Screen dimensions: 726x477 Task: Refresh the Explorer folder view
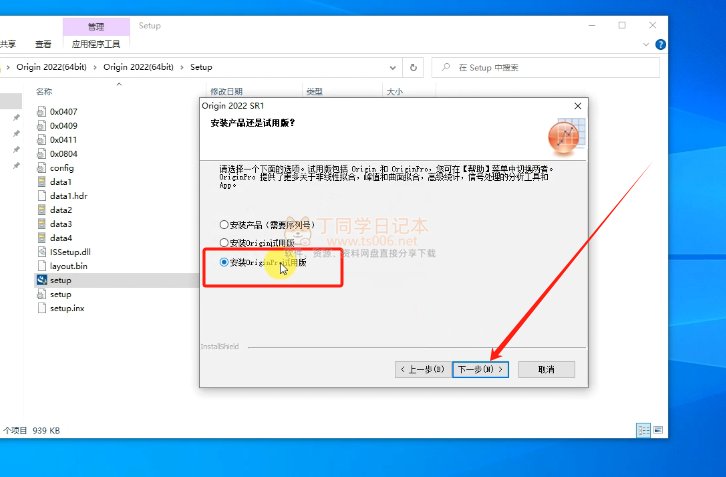coord(413,68)
